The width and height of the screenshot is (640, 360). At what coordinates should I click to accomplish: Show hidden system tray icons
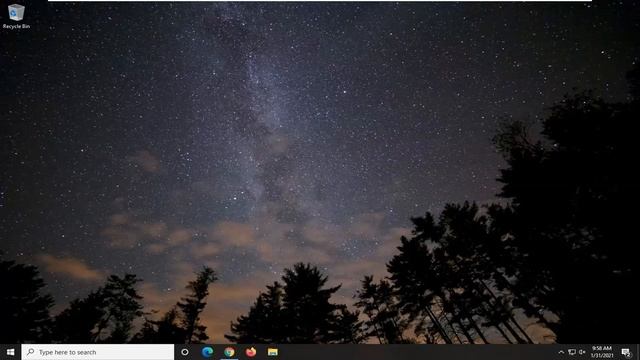561,352
